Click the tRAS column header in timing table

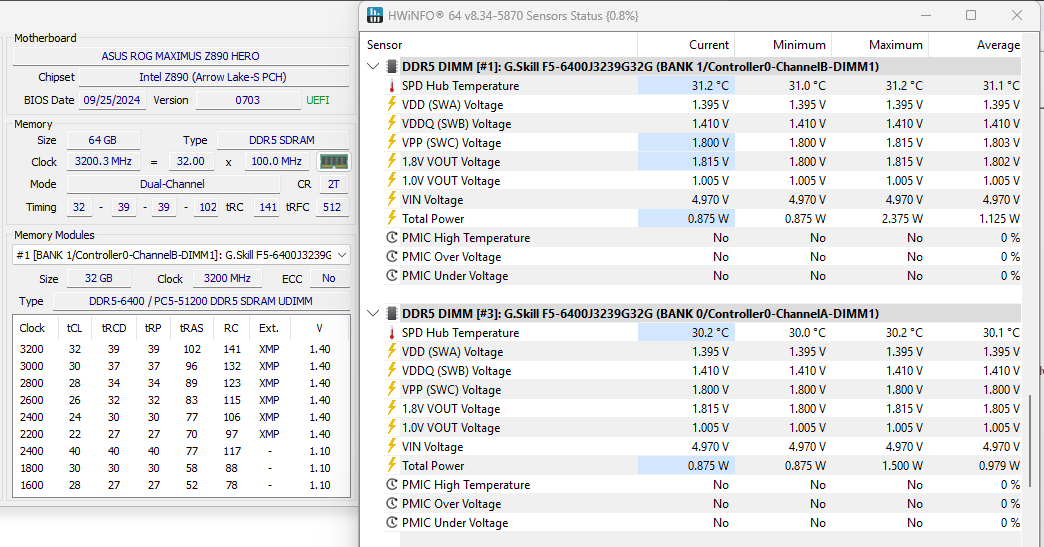tap(192, 328)
